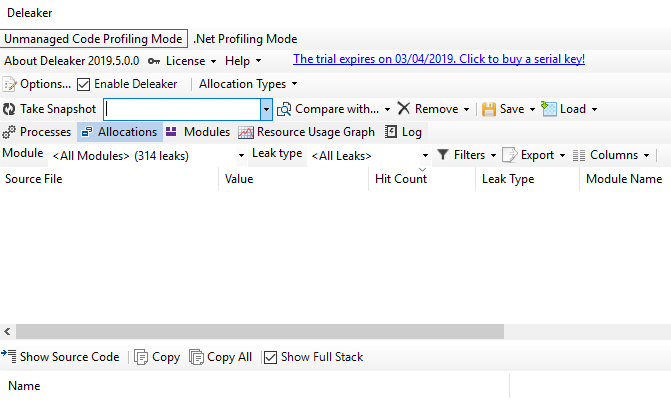Open the Save dropdown arrow
Viewport: 671px width, 405px height.
tap(532, 110)
